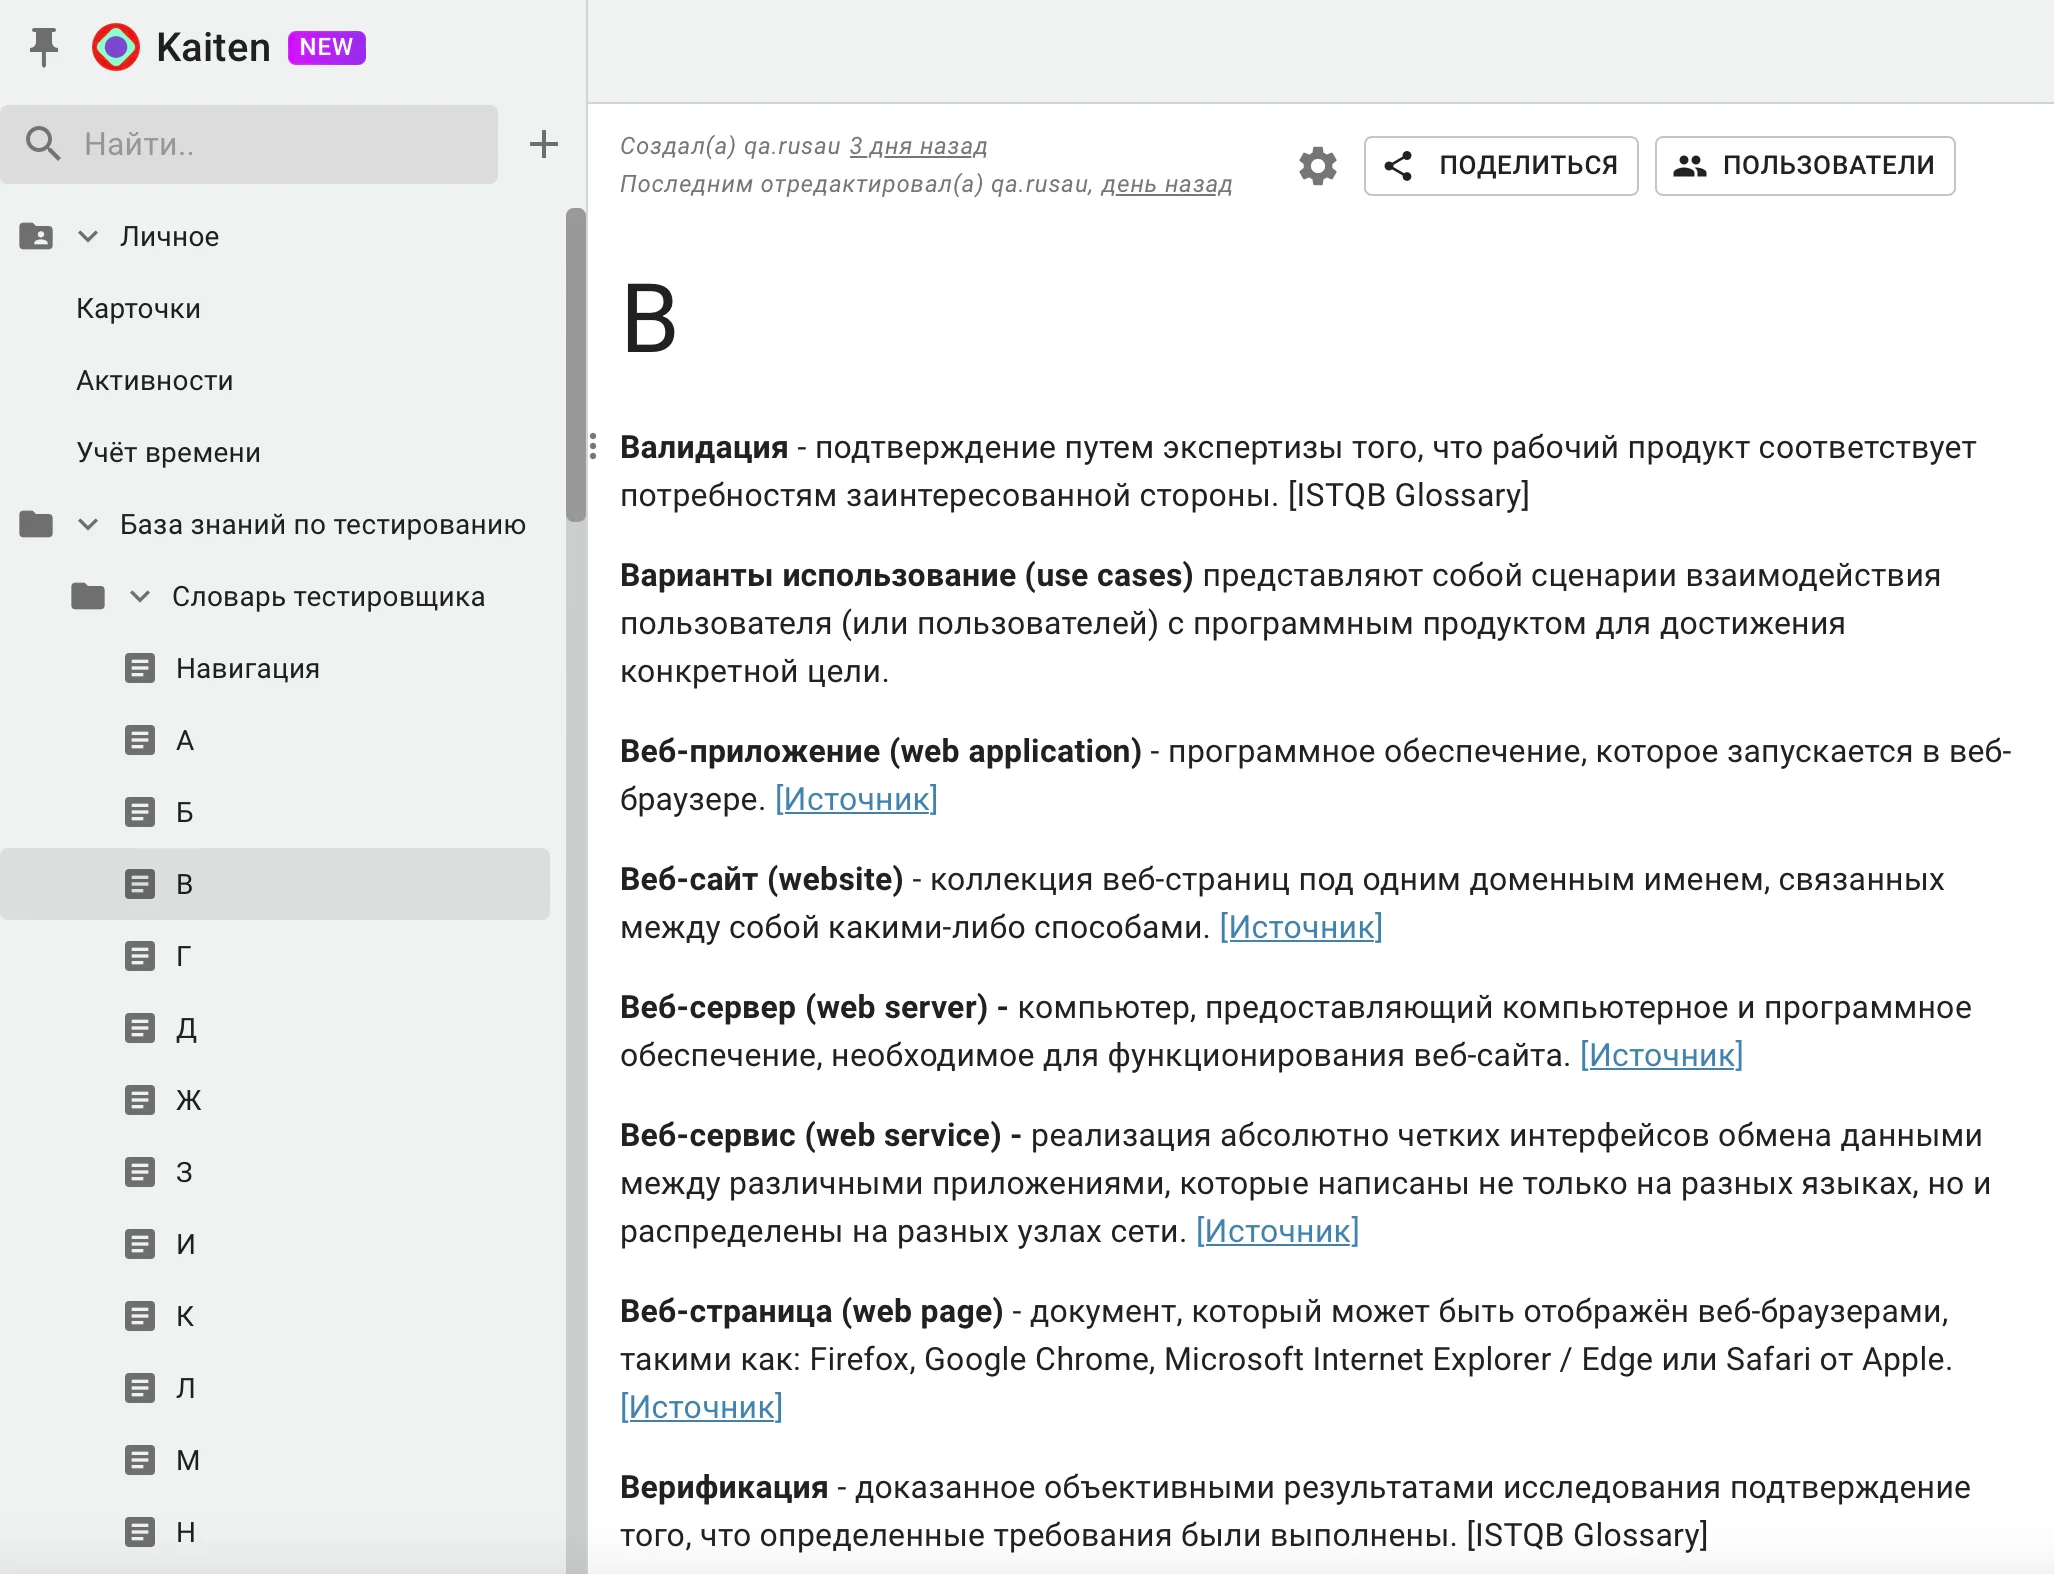Collapse the Личное section chevron
2054x1574 pixels.
coord(88,236)
